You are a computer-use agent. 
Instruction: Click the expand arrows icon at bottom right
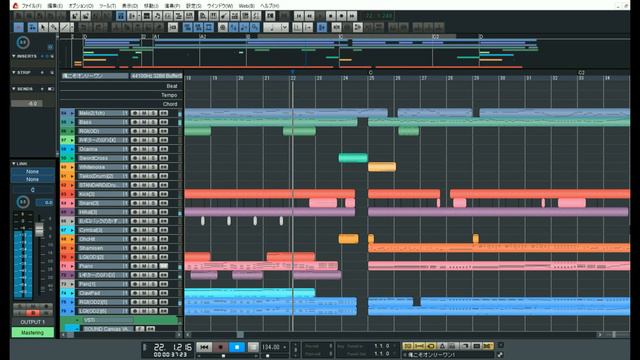(500, 354)
